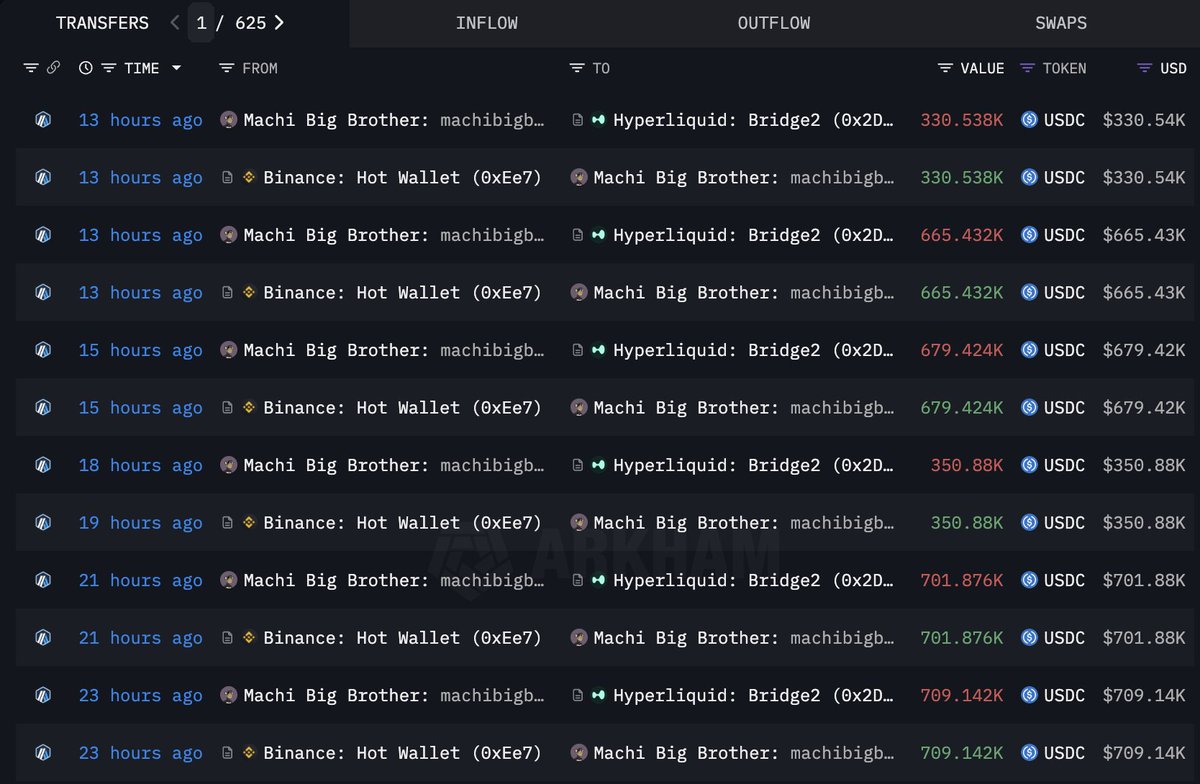This screenshot has height=784, width=1200.
Task: Click the page number field showing 1
Action: (201, 23)
